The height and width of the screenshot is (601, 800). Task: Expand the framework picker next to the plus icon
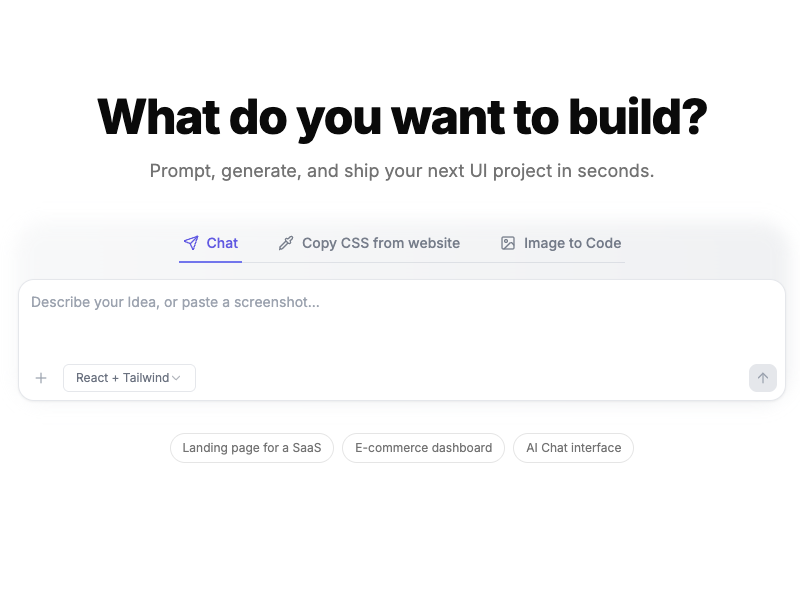[129, 378]
